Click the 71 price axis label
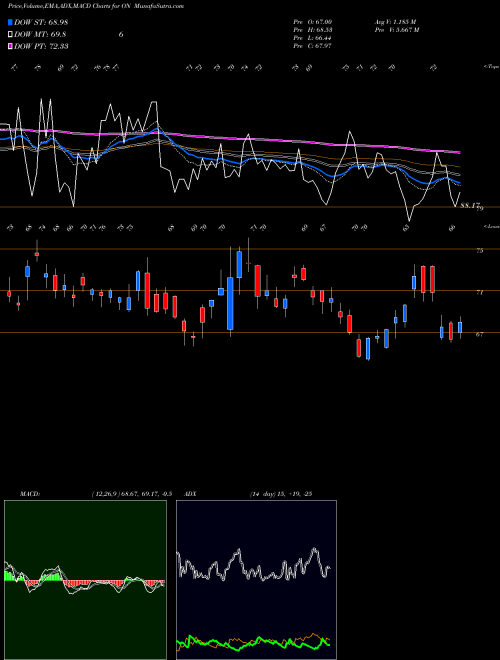The width and height of the screenshot is (500, 660). click(479, 292)
